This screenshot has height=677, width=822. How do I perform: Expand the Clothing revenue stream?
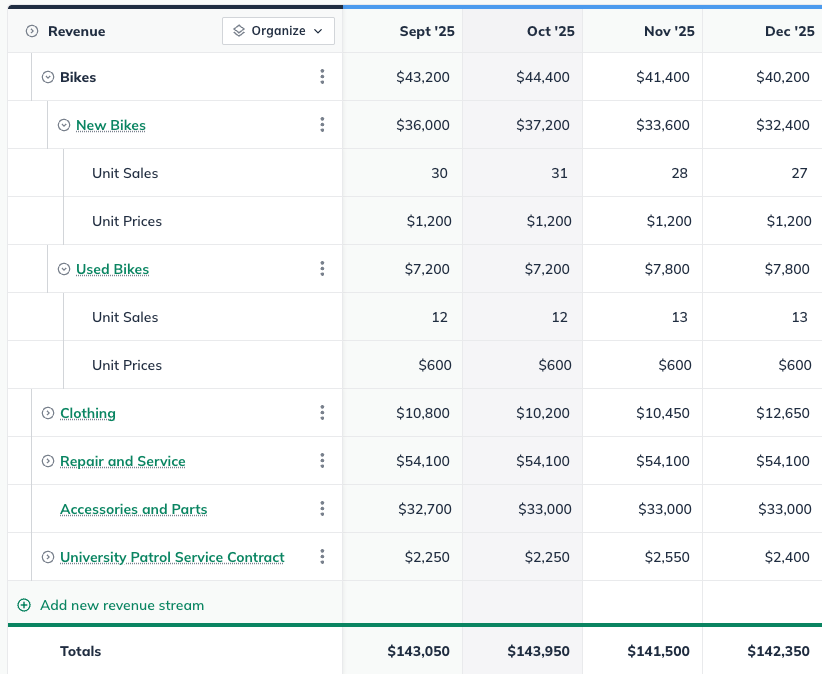(x=47, y=413)
